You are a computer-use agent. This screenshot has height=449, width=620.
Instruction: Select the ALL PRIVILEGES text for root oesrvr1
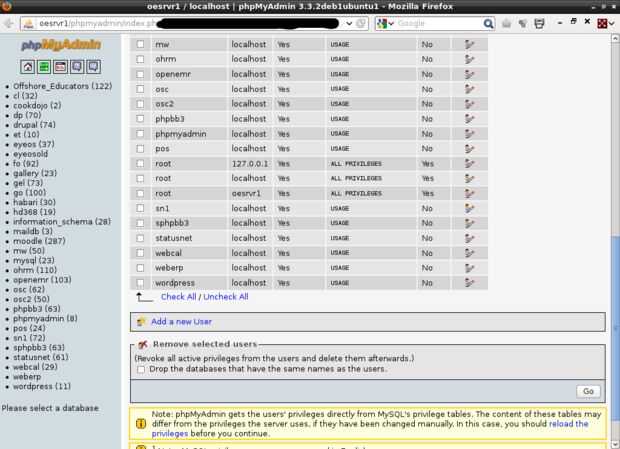(356, 193)
